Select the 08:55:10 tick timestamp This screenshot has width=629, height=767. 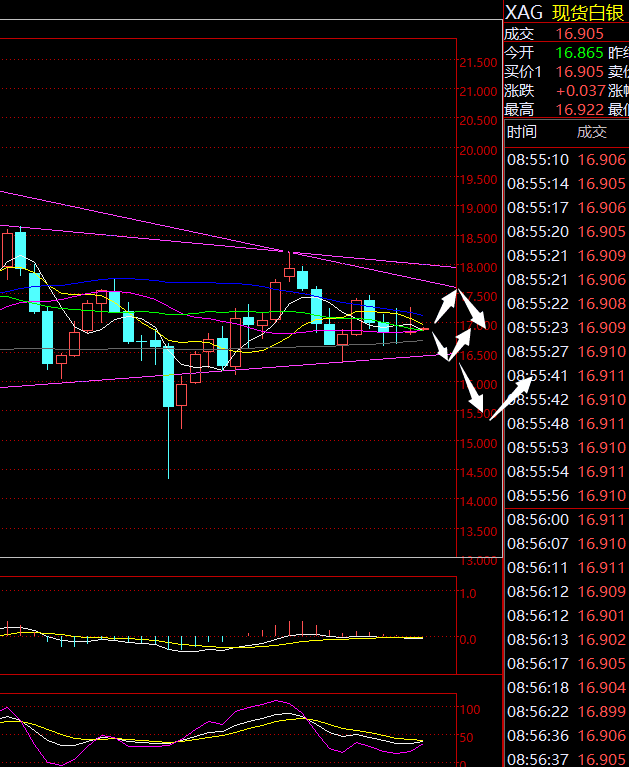click(x=538, y=160)
